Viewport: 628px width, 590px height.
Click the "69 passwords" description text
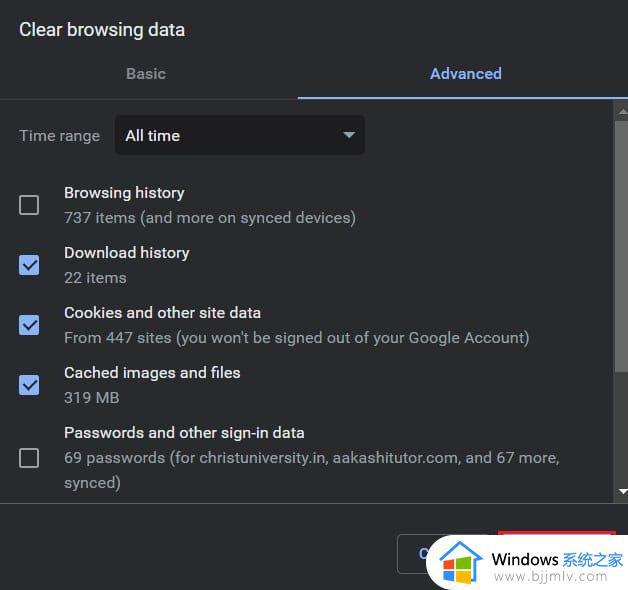[312, 470]
